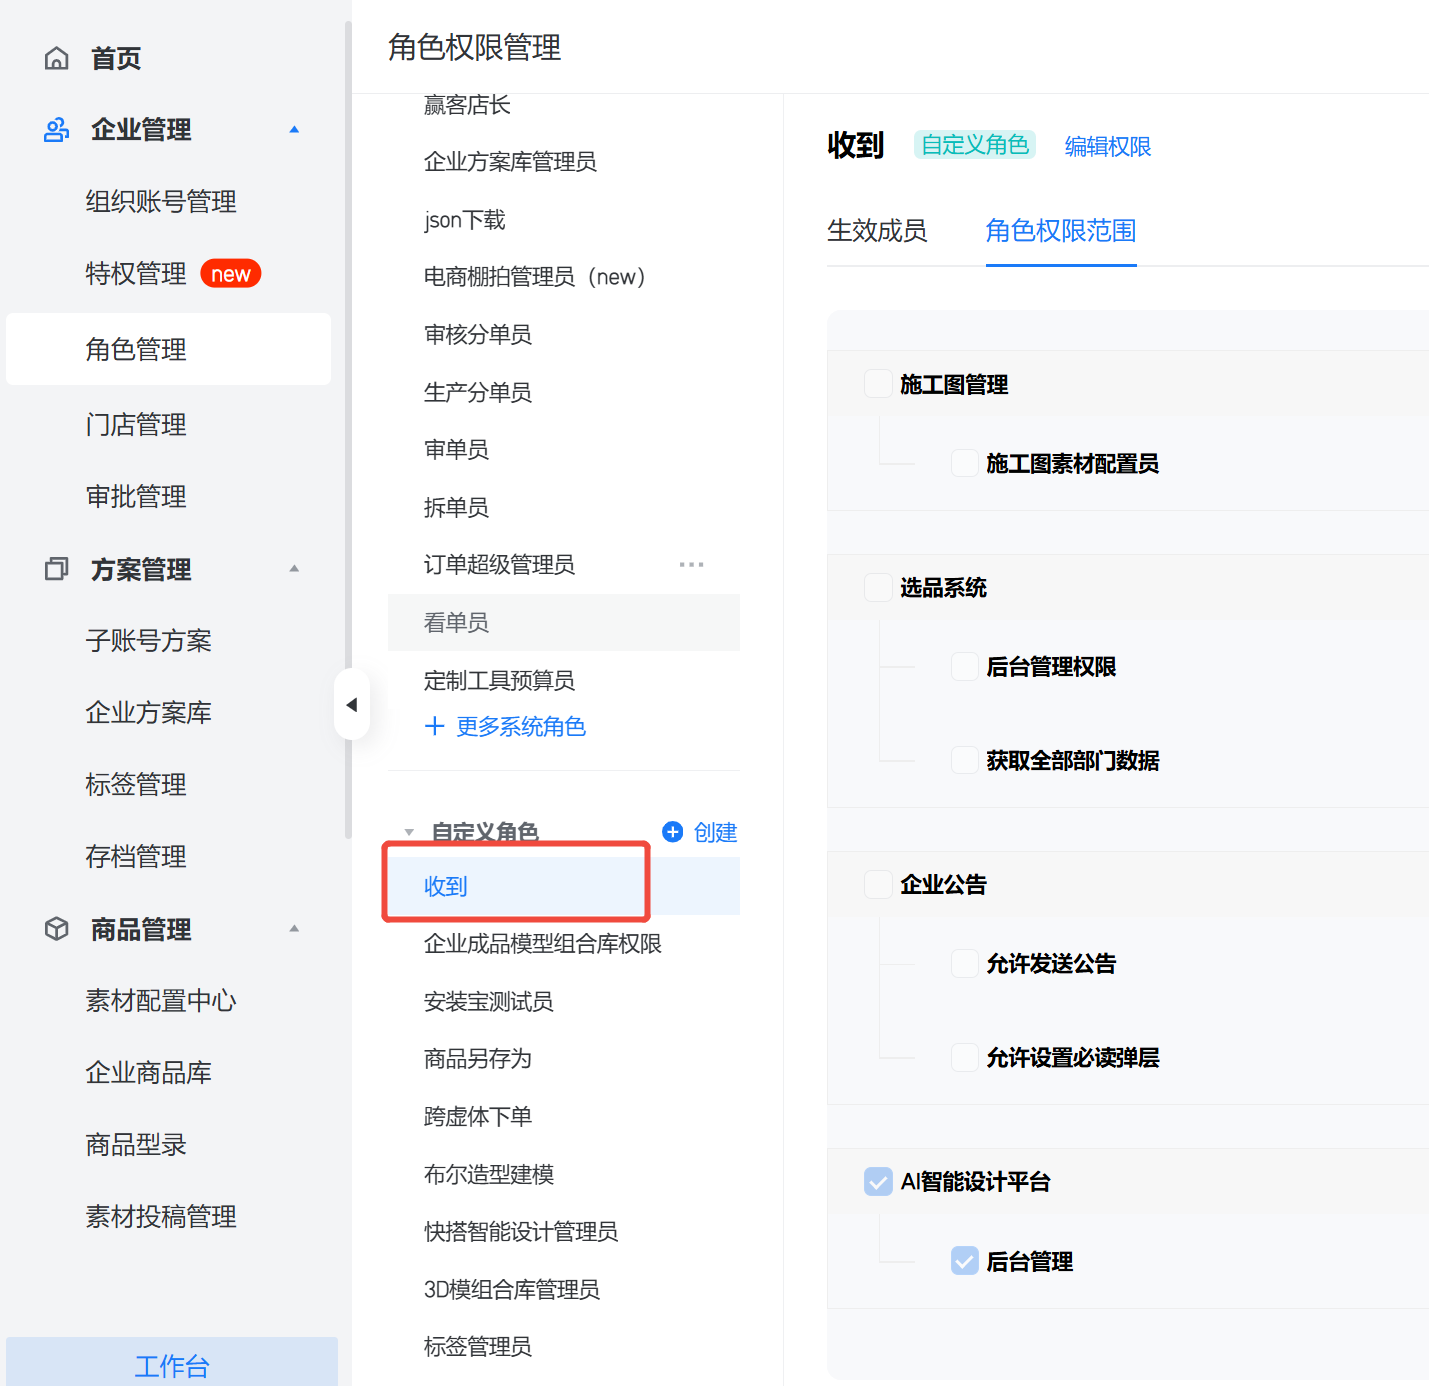The image size is (1429, 1386).
Task: Click the cube icon beside 商品管理
Action: (57, 929)
